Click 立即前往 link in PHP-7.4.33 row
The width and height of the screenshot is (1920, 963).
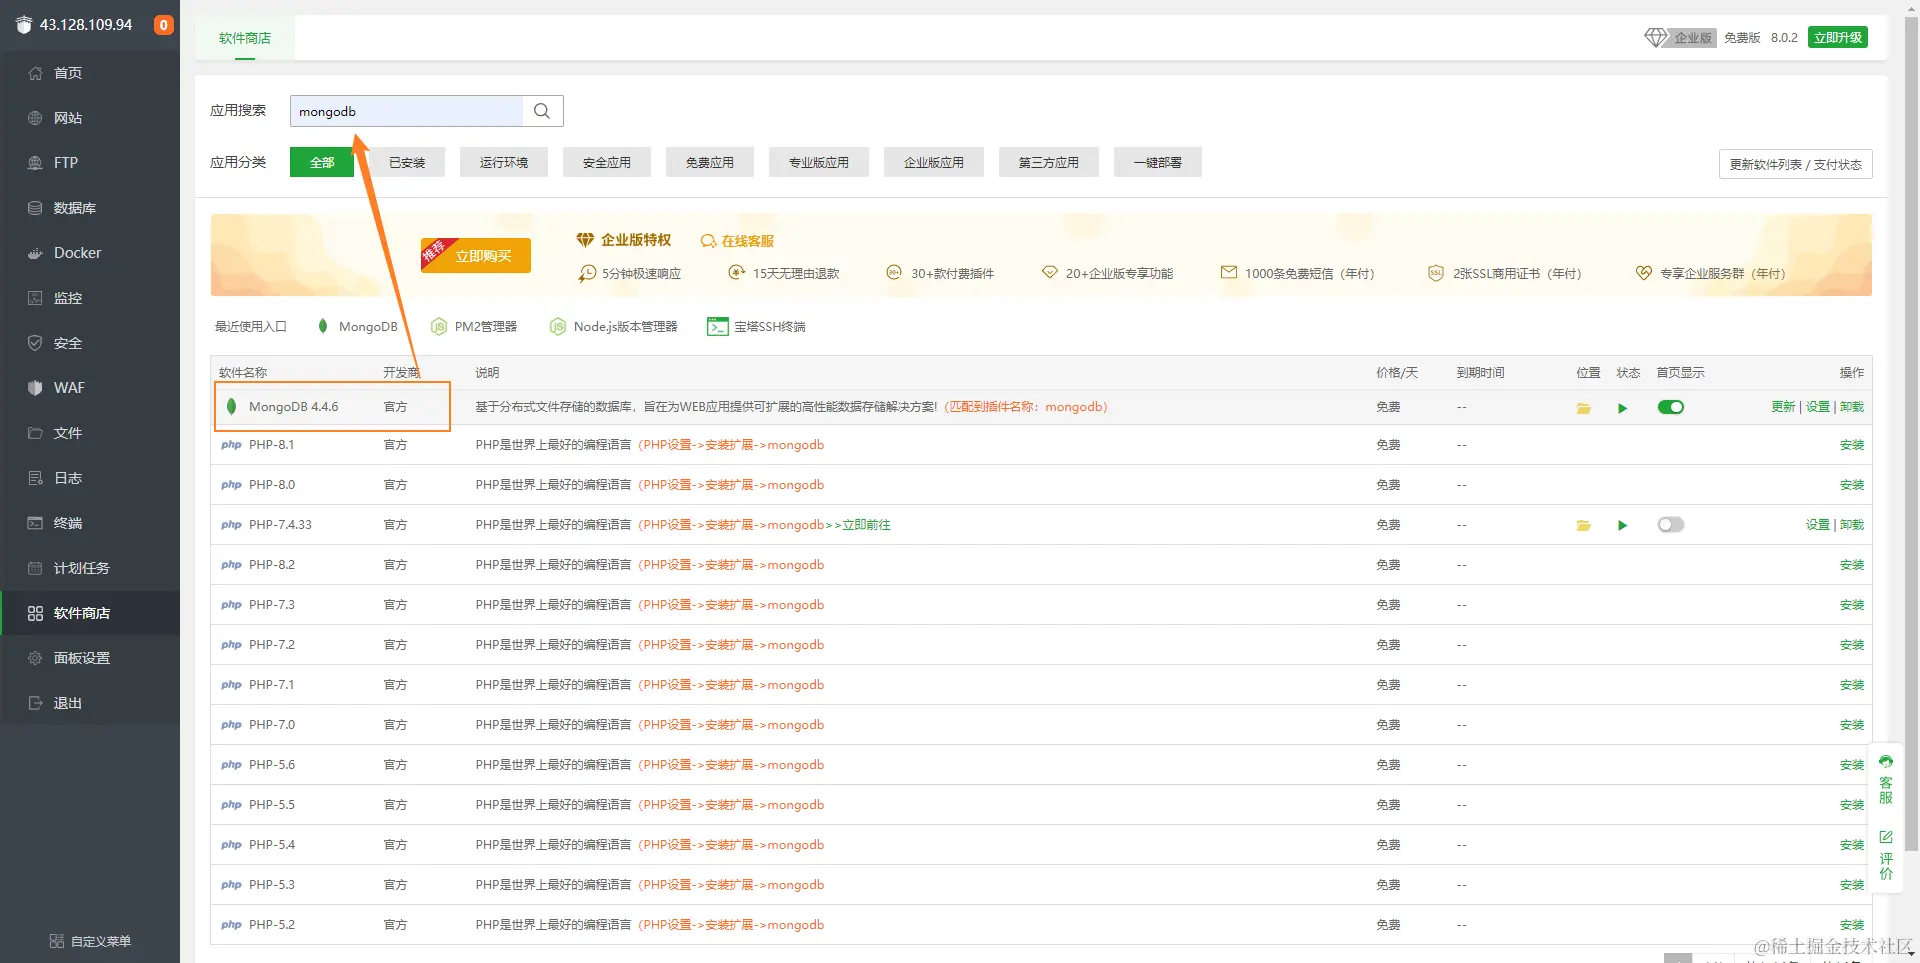(x=867, y=525)
